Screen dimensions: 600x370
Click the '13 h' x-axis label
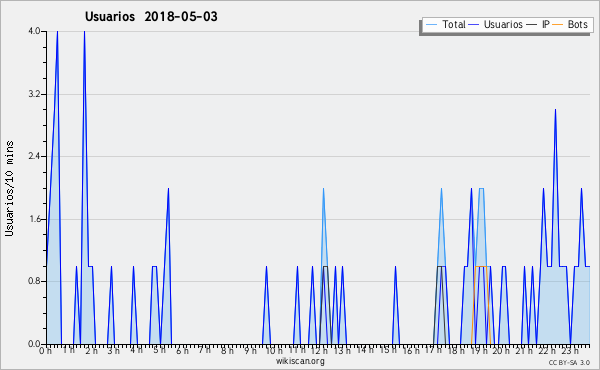[x=342, y=351]
